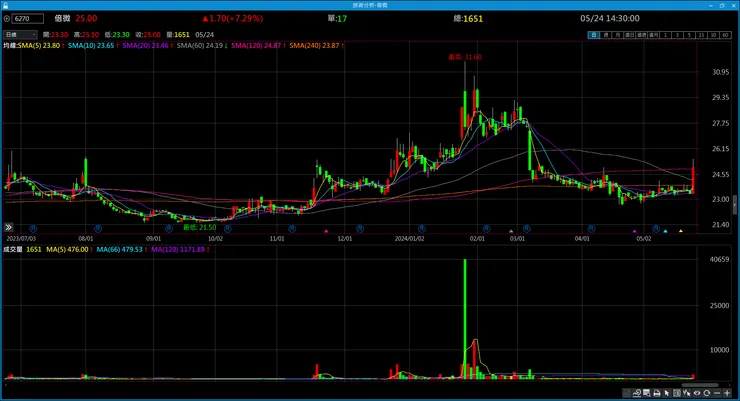Click the volume MA(5) 476.00 label
Screen dimensions: 740x401
(67, 249)
